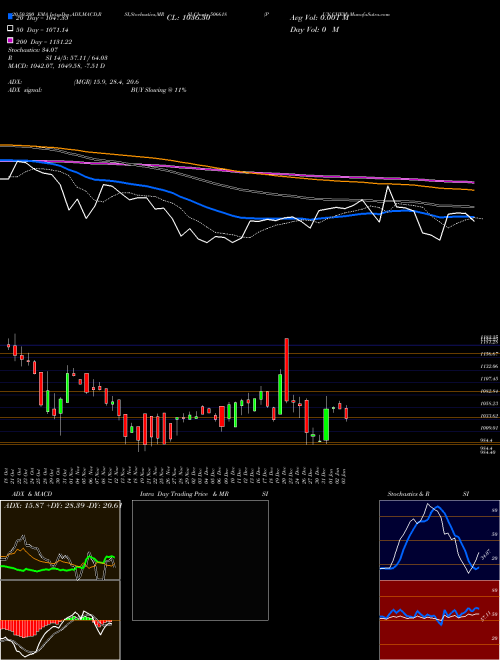This screenshot has width=500, height=660.
Task: Click the '(MGR) 15.9, 28.4, 20.6' ADX values
Action: tap(106, 82)
